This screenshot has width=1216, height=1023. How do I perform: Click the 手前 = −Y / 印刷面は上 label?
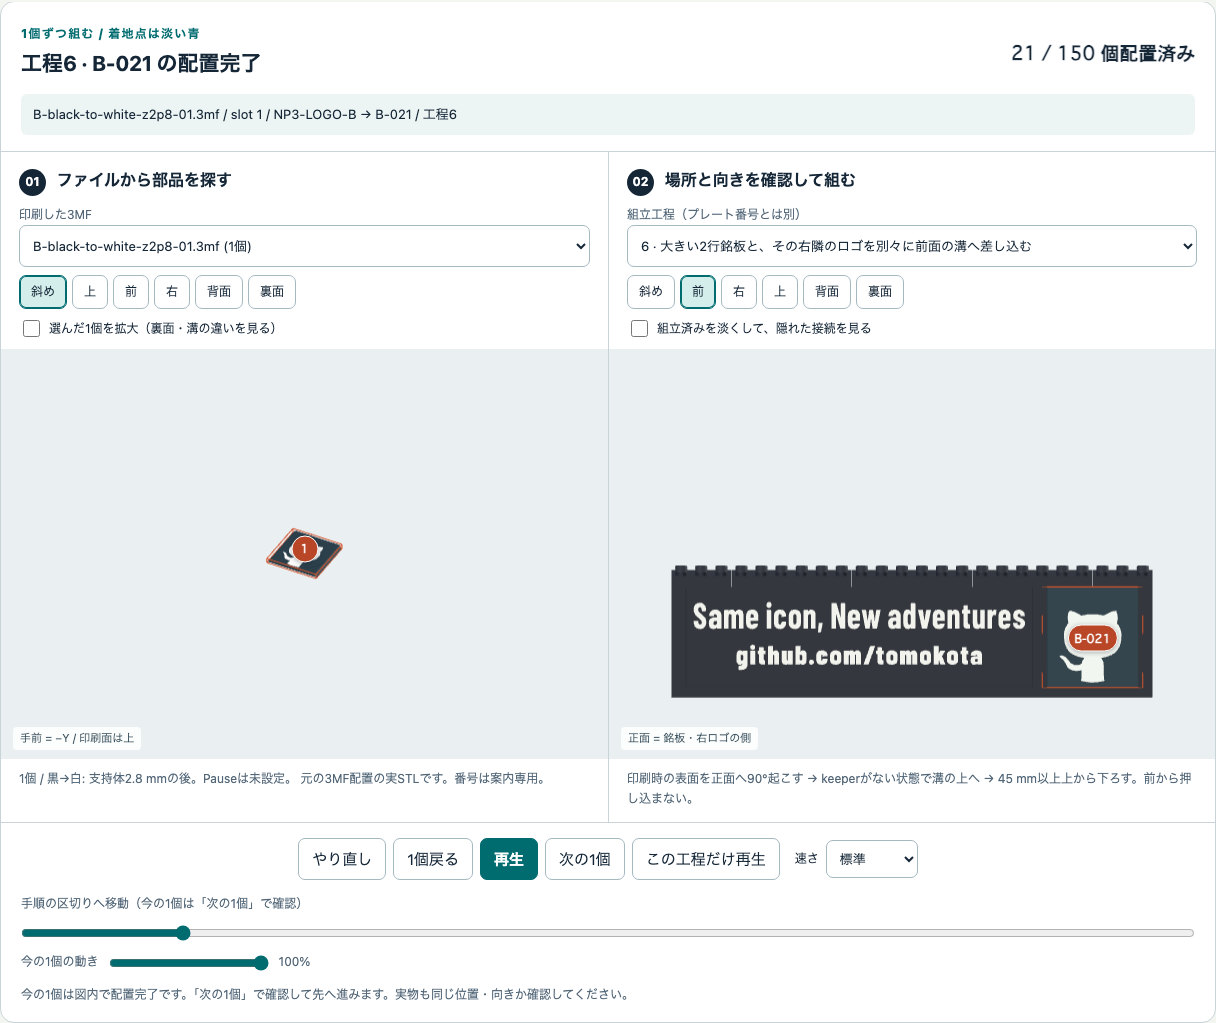pyautogui.click(x=77, y=738)
